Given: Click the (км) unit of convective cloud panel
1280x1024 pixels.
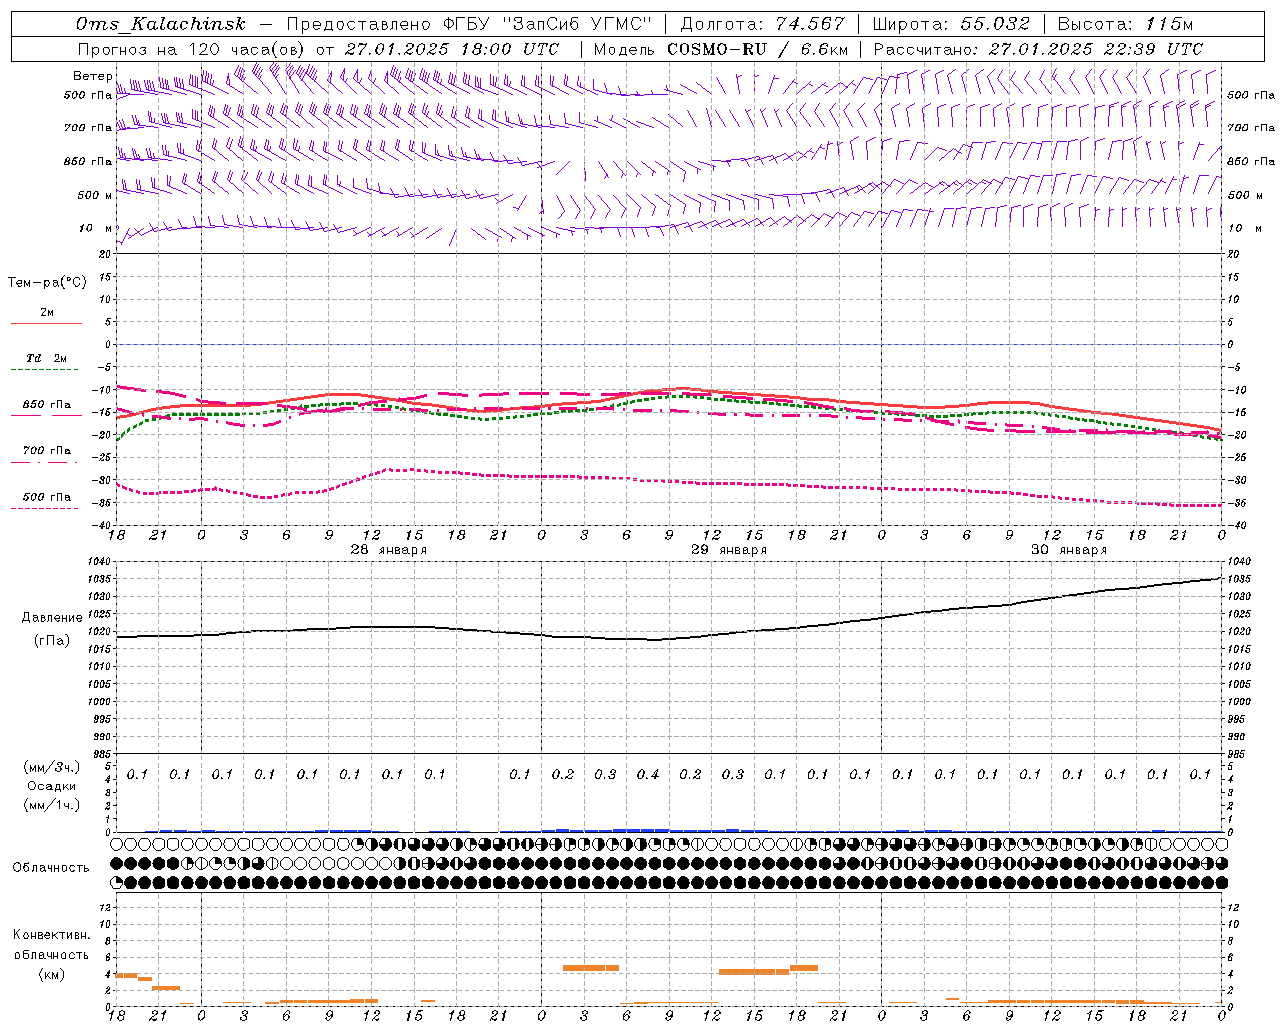Looking at the screenshot, I should click(52, 975).
